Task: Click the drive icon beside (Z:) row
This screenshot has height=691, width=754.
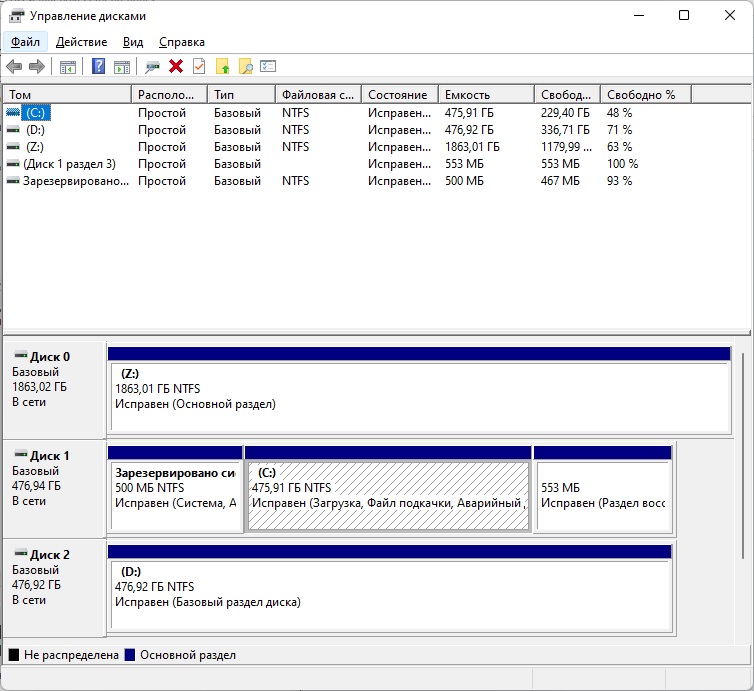Action: point(13,147)
